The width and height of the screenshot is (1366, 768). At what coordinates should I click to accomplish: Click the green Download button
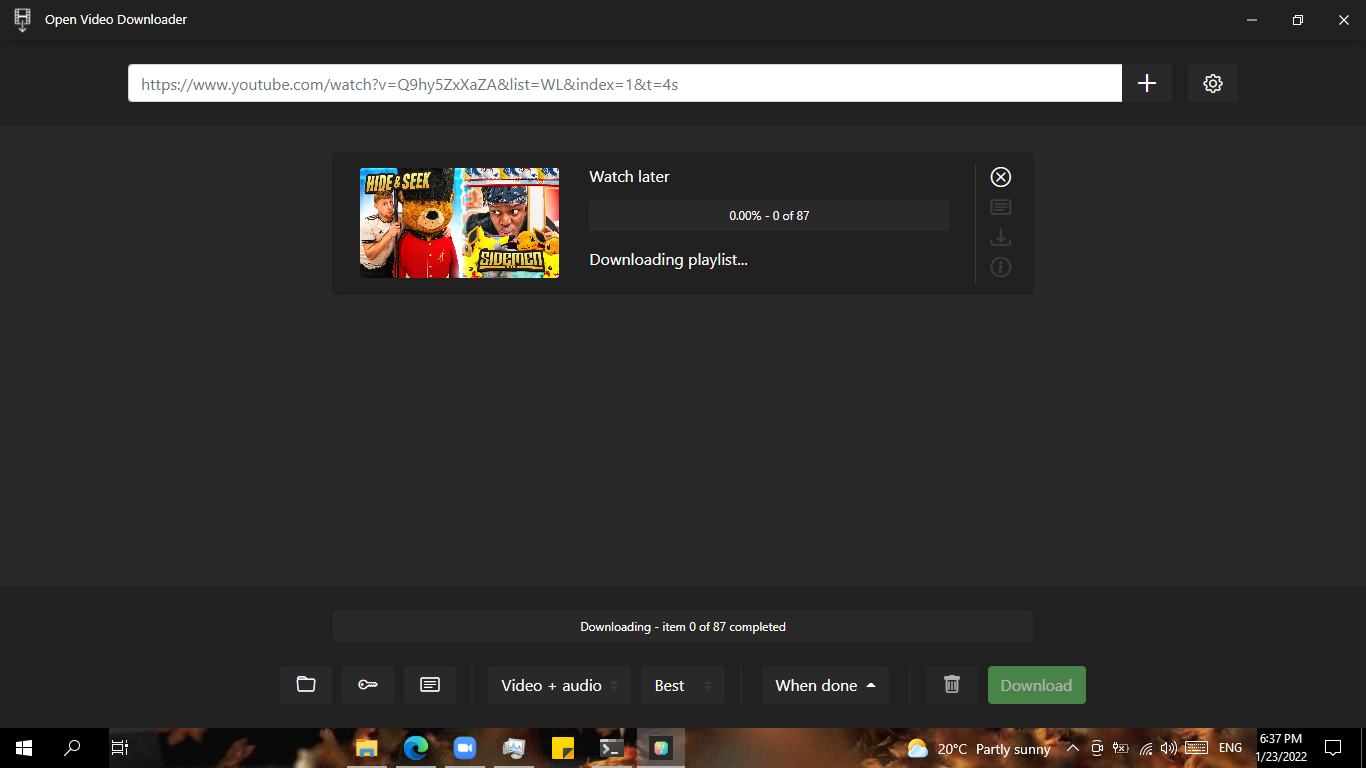pyautogui.click(x=1036, y=685)
